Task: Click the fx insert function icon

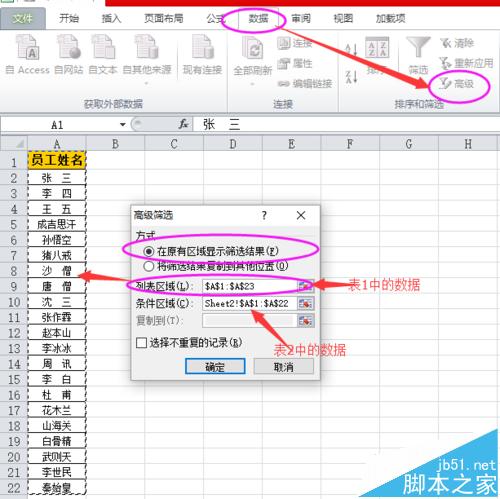Action: tap(183, 124)
